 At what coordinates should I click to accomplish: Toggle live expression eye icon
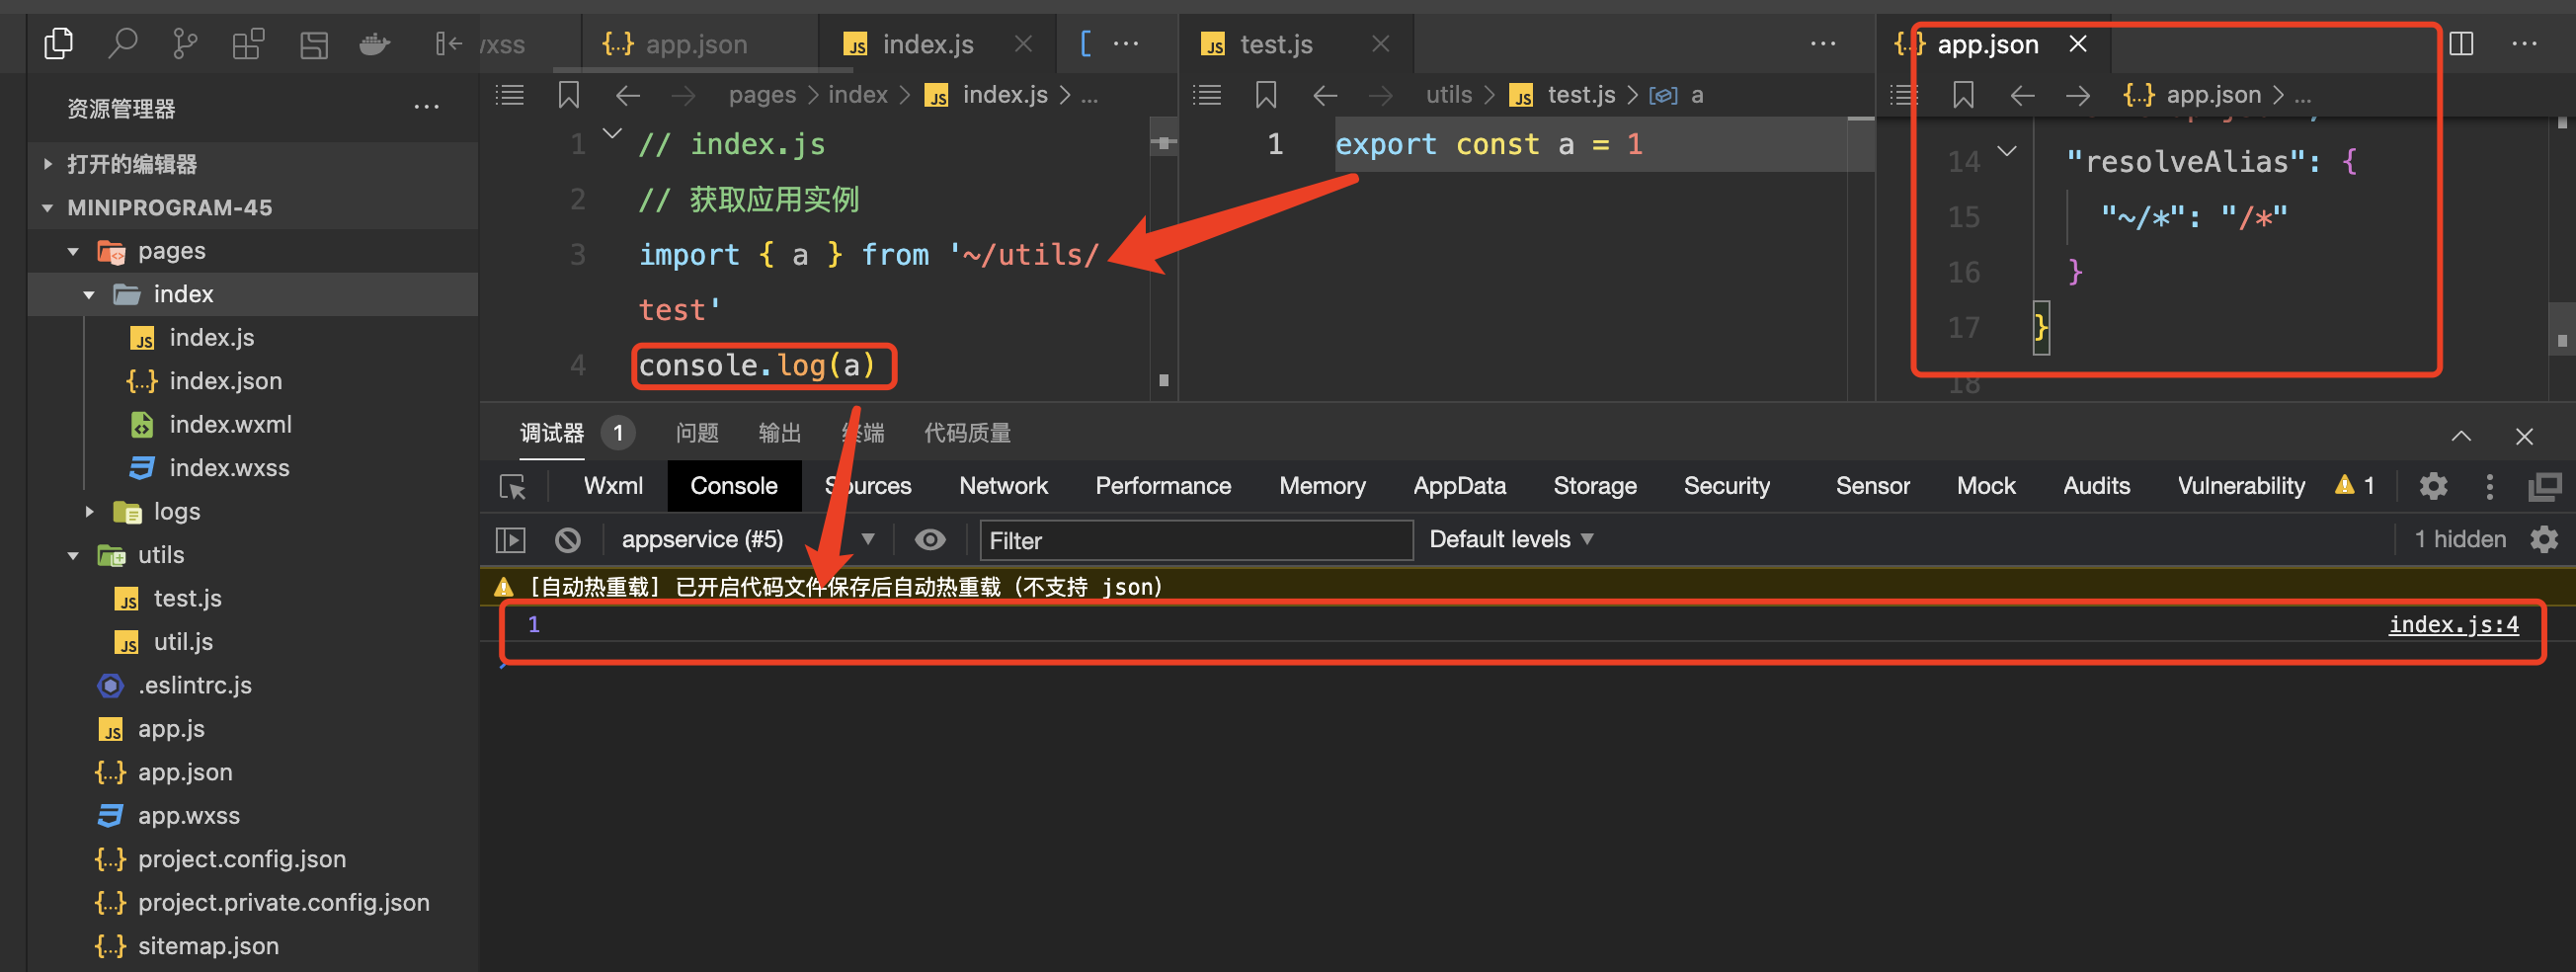click(x=930, y=540)
